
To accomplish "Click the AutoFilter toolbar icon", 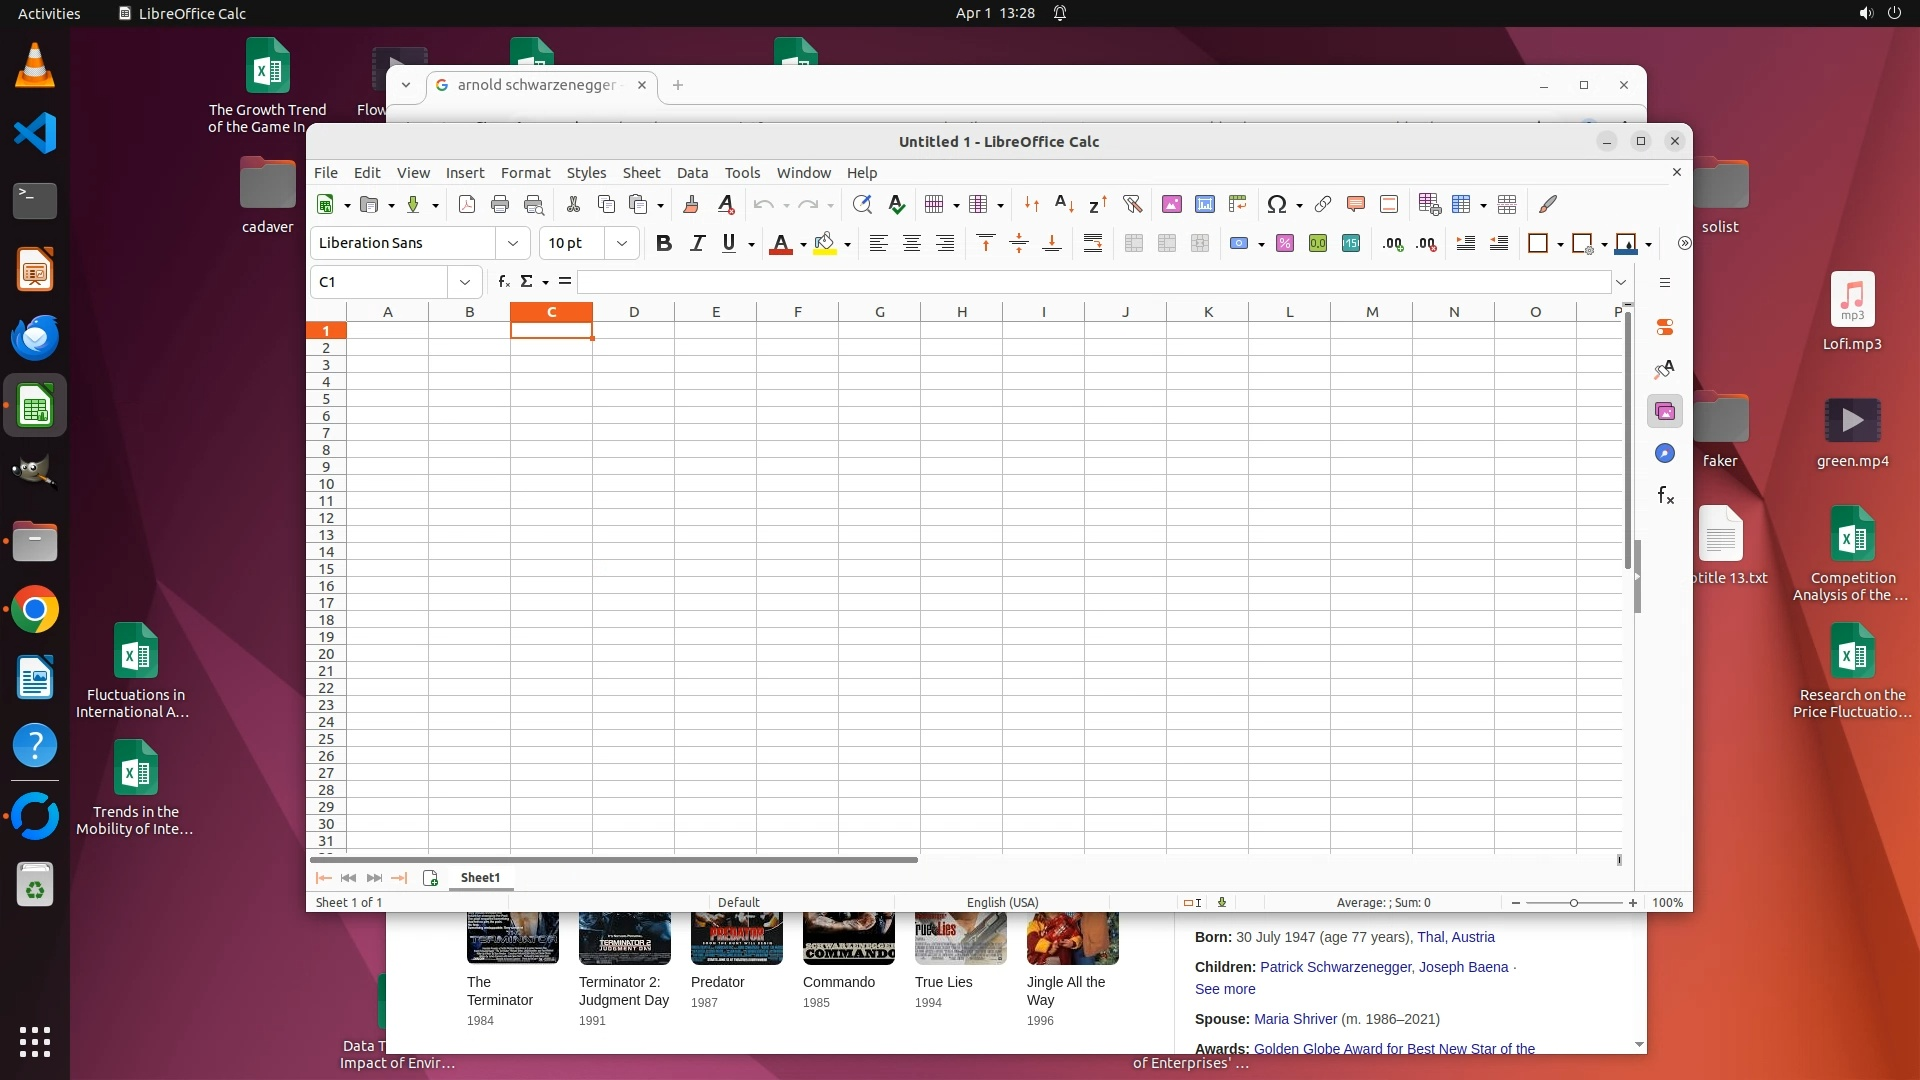I will pyautogui.click(x=1132, y=204).
